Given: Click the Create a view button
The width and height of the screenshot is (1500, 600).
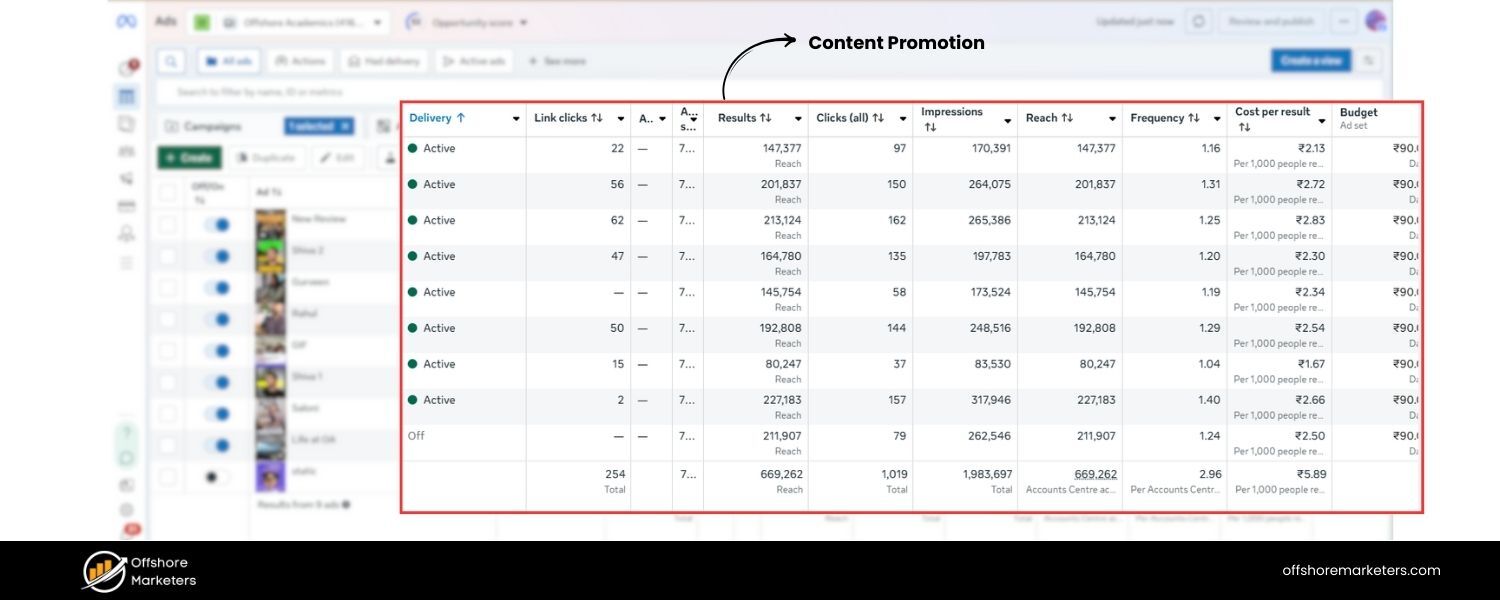Looking at the screenshot, I should (x=1311, y=61).
